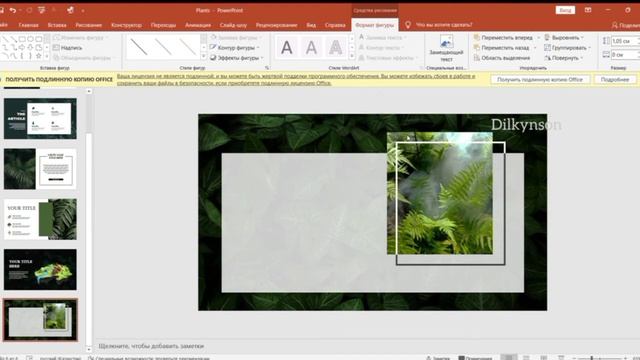Select the block arrow right shape
This screenshot has height=360, width=640.
[22, 47]
